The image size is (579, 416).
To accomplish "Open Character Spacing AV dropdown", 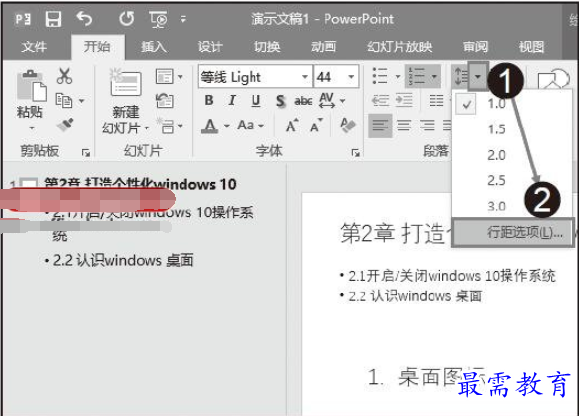I will click(332, 100).
